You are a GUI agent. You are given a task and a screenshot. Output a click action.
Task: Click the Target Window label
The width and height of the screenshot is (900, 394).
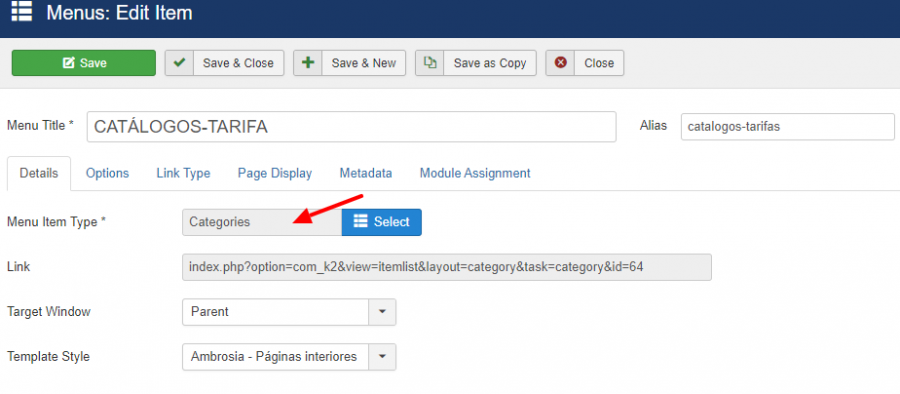(x=49, y=312)
